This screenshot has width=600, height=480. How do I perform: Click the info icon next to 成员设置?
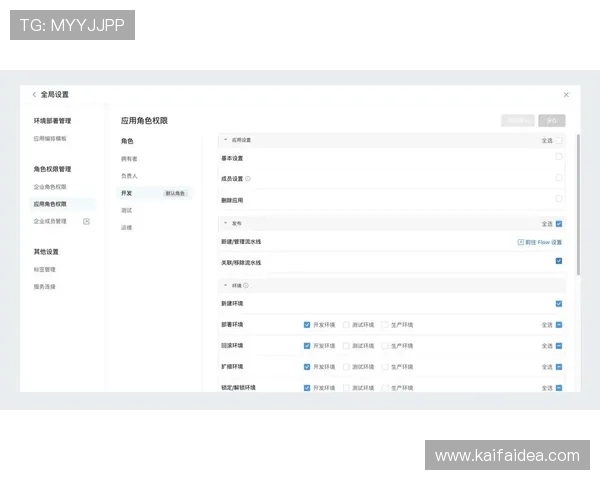[248, 179]
